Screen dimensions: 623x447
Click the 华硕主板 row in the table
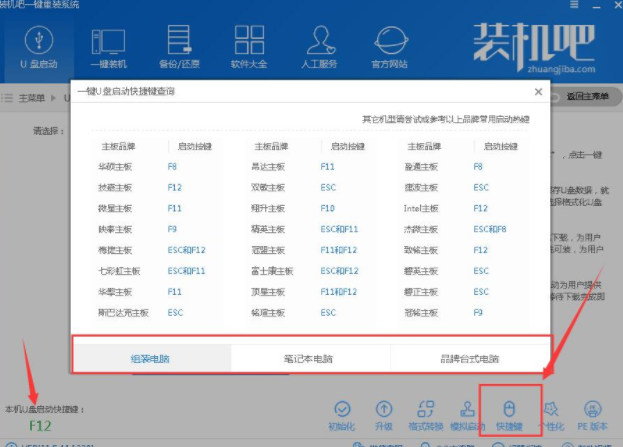[x=115, y=167]
